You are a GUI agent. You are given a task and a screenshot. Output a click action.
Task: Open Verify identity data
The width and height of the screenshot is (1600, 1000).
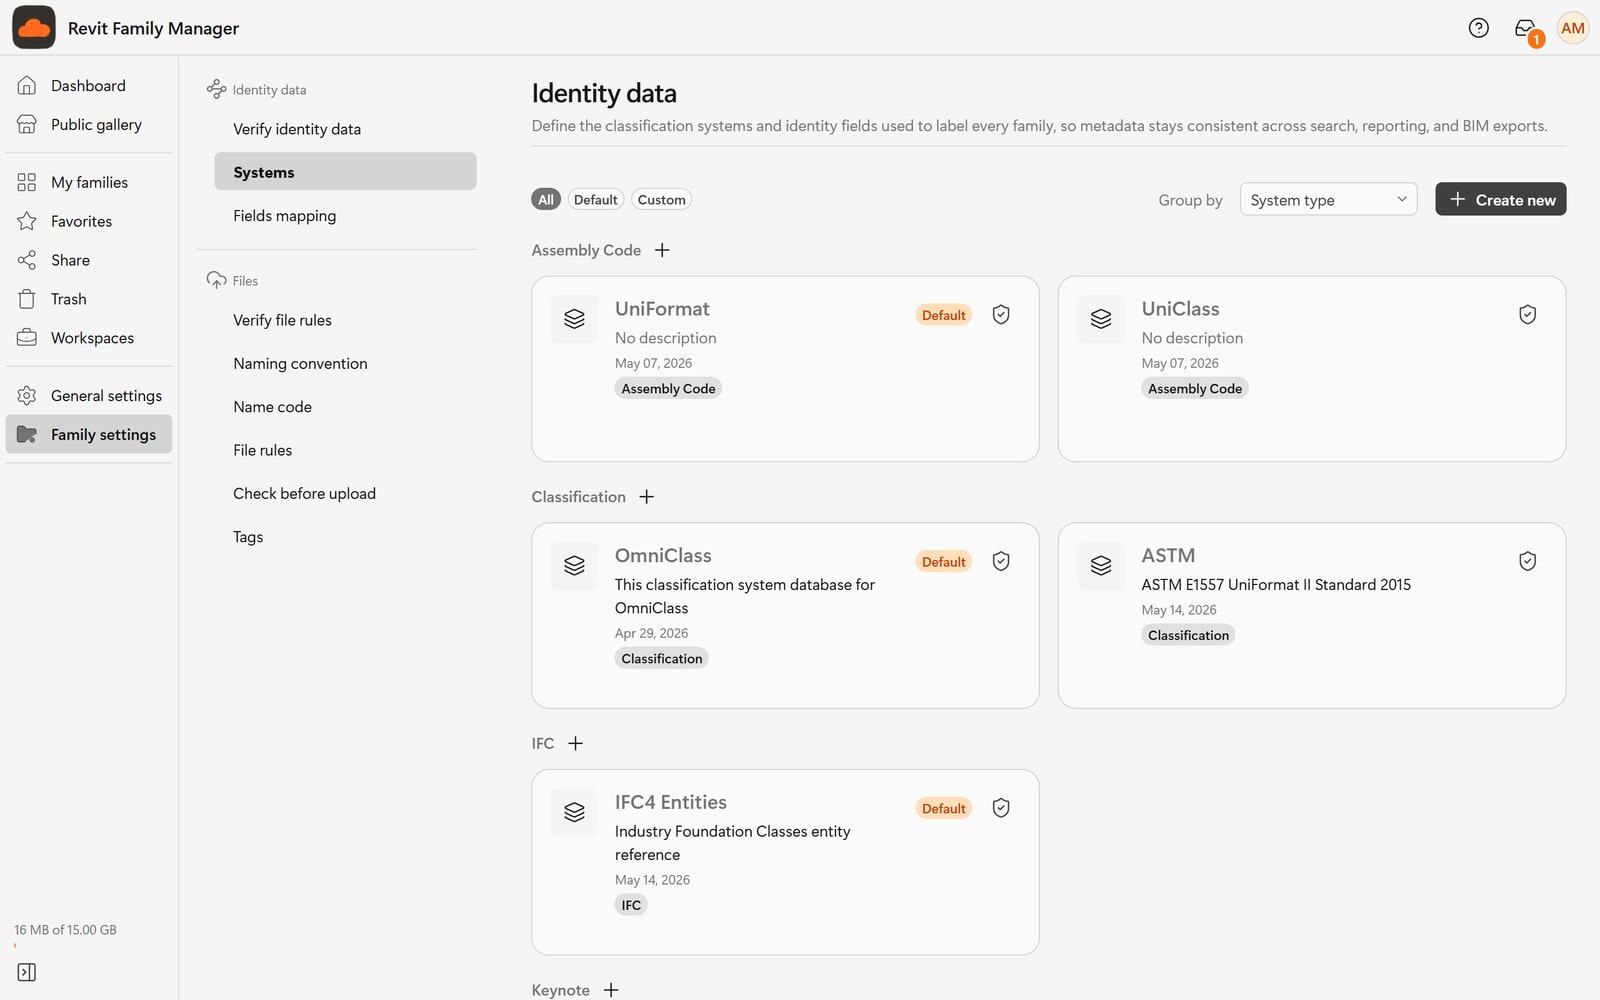coord(345,129)
